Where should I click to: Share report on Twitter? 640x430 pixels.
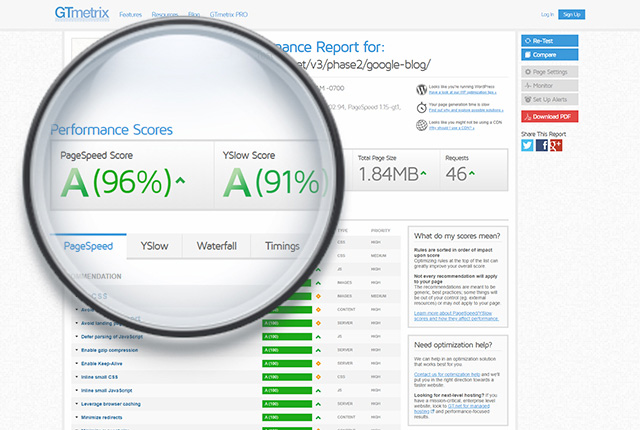click(x=527, y=145)
